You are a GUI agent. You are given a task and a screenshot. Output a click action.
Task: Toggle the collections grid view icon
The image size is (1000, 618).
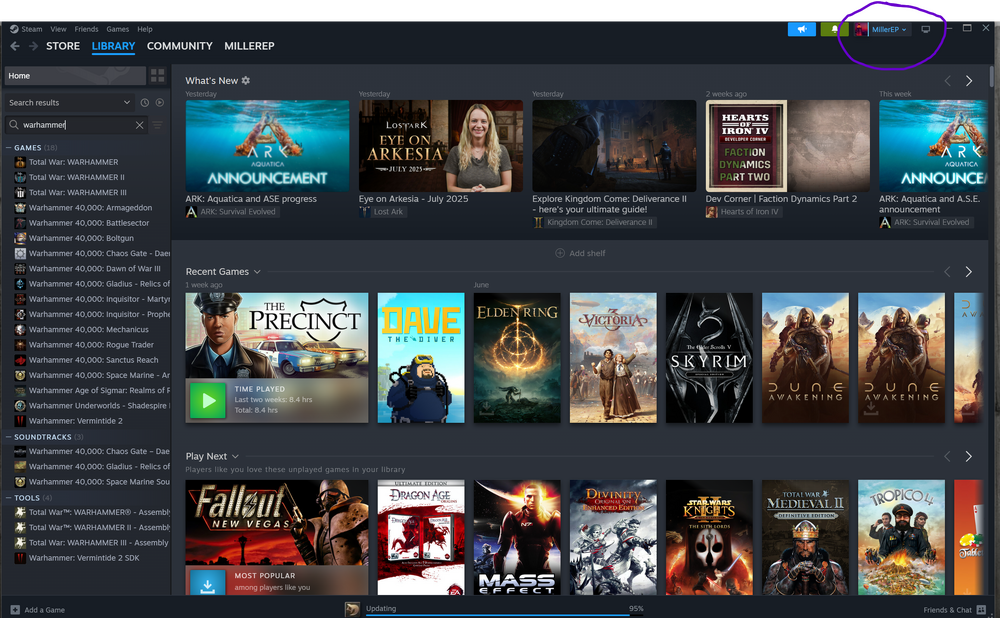pos(157,76)
